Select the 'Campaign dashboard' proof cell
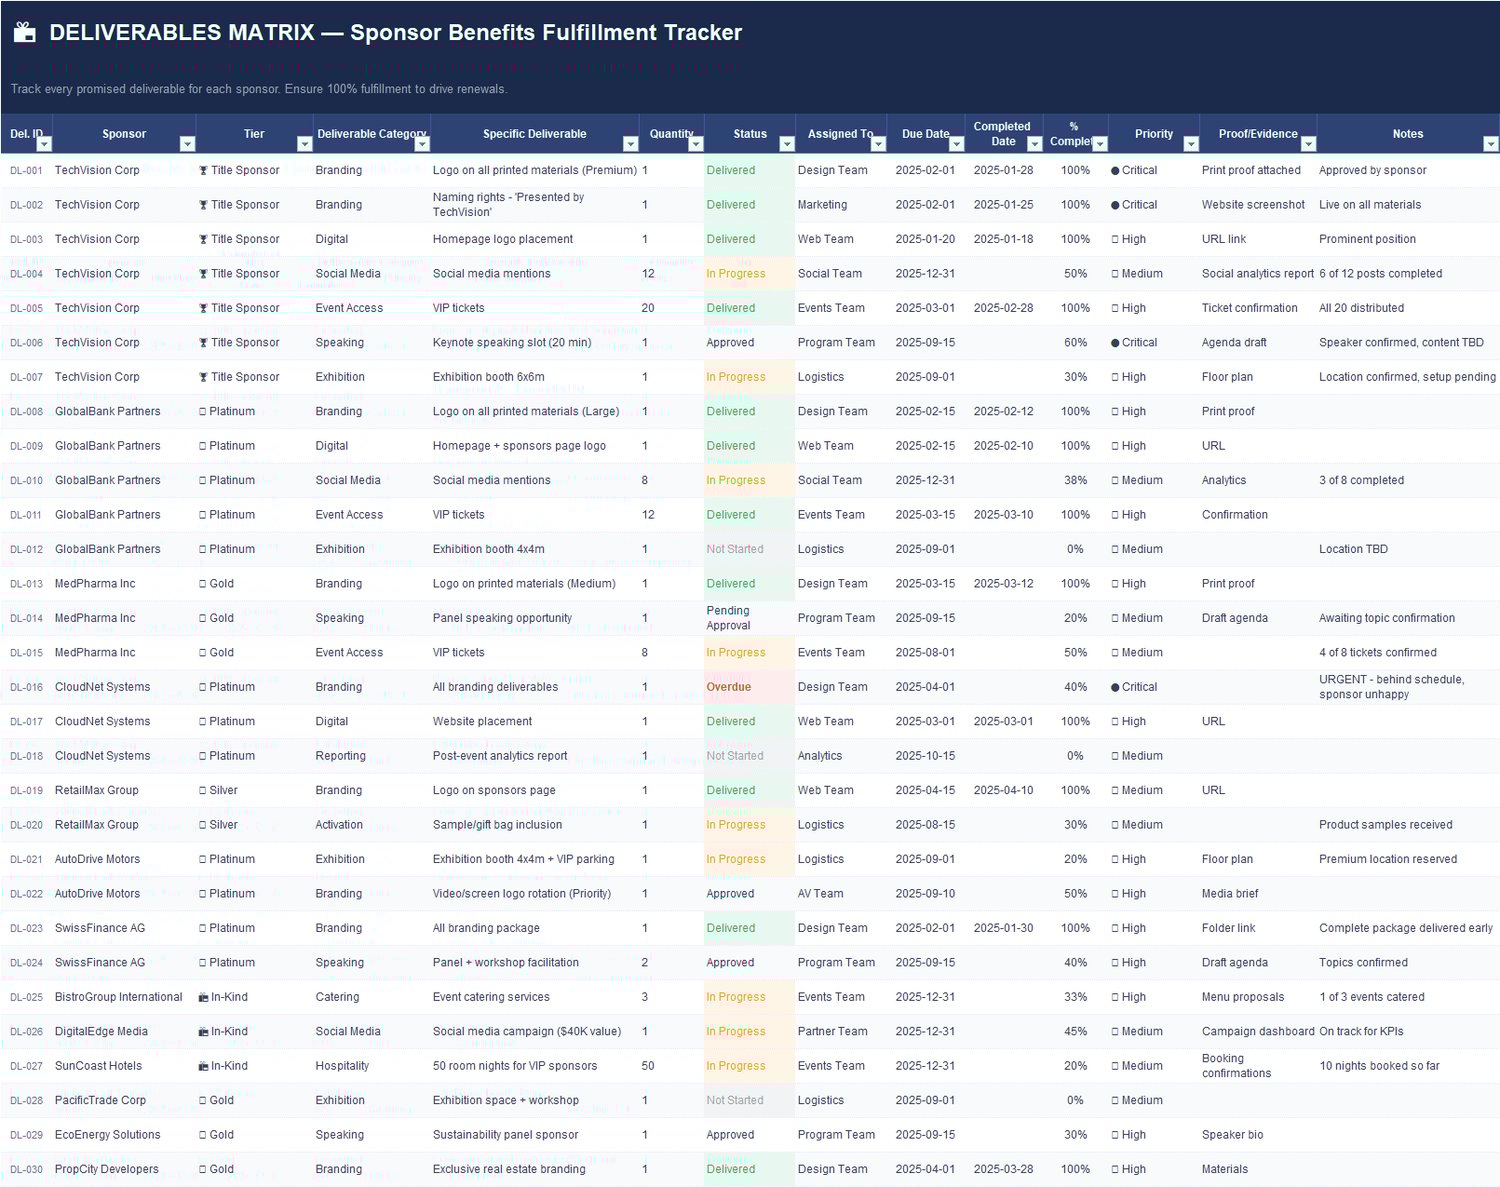Screen dimensions: 1500x1187 [1258, 1032]
